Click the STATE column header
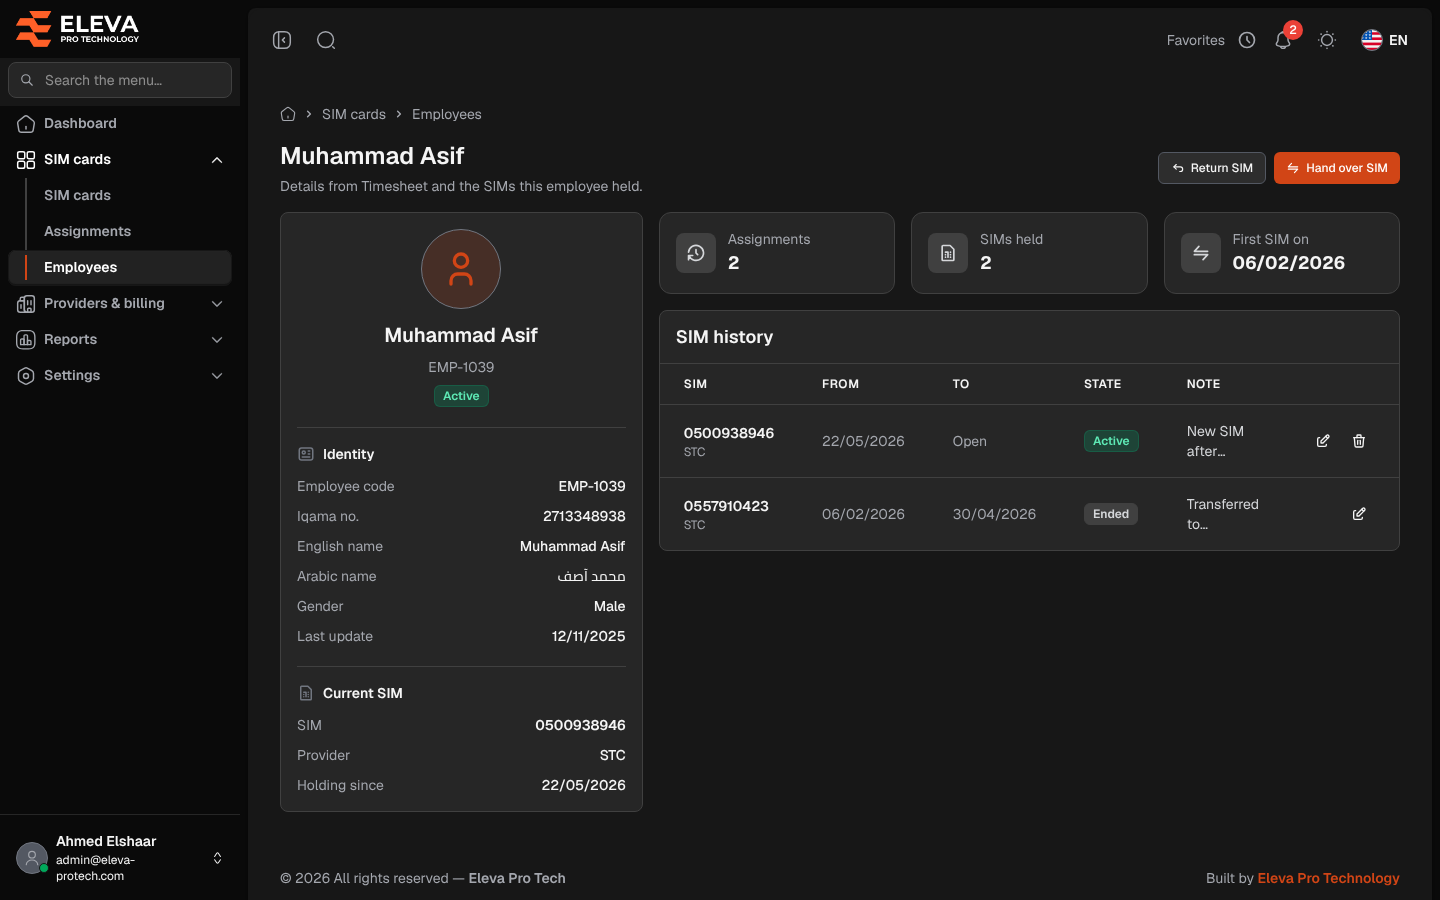This screenshot has width=1440, height=900. coord(1102,384)
